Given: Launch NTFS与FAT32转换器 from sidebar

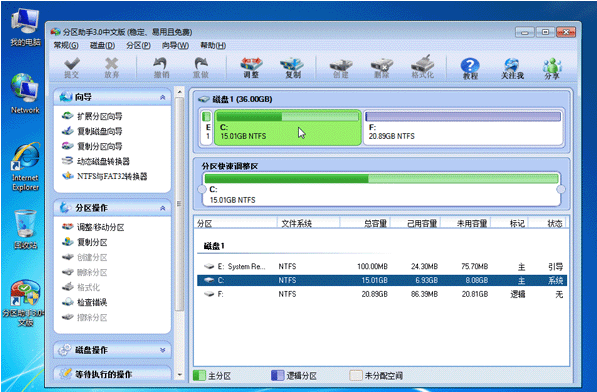Looking at the screenshot, I should pyautogui.click(x=104, y=176).
